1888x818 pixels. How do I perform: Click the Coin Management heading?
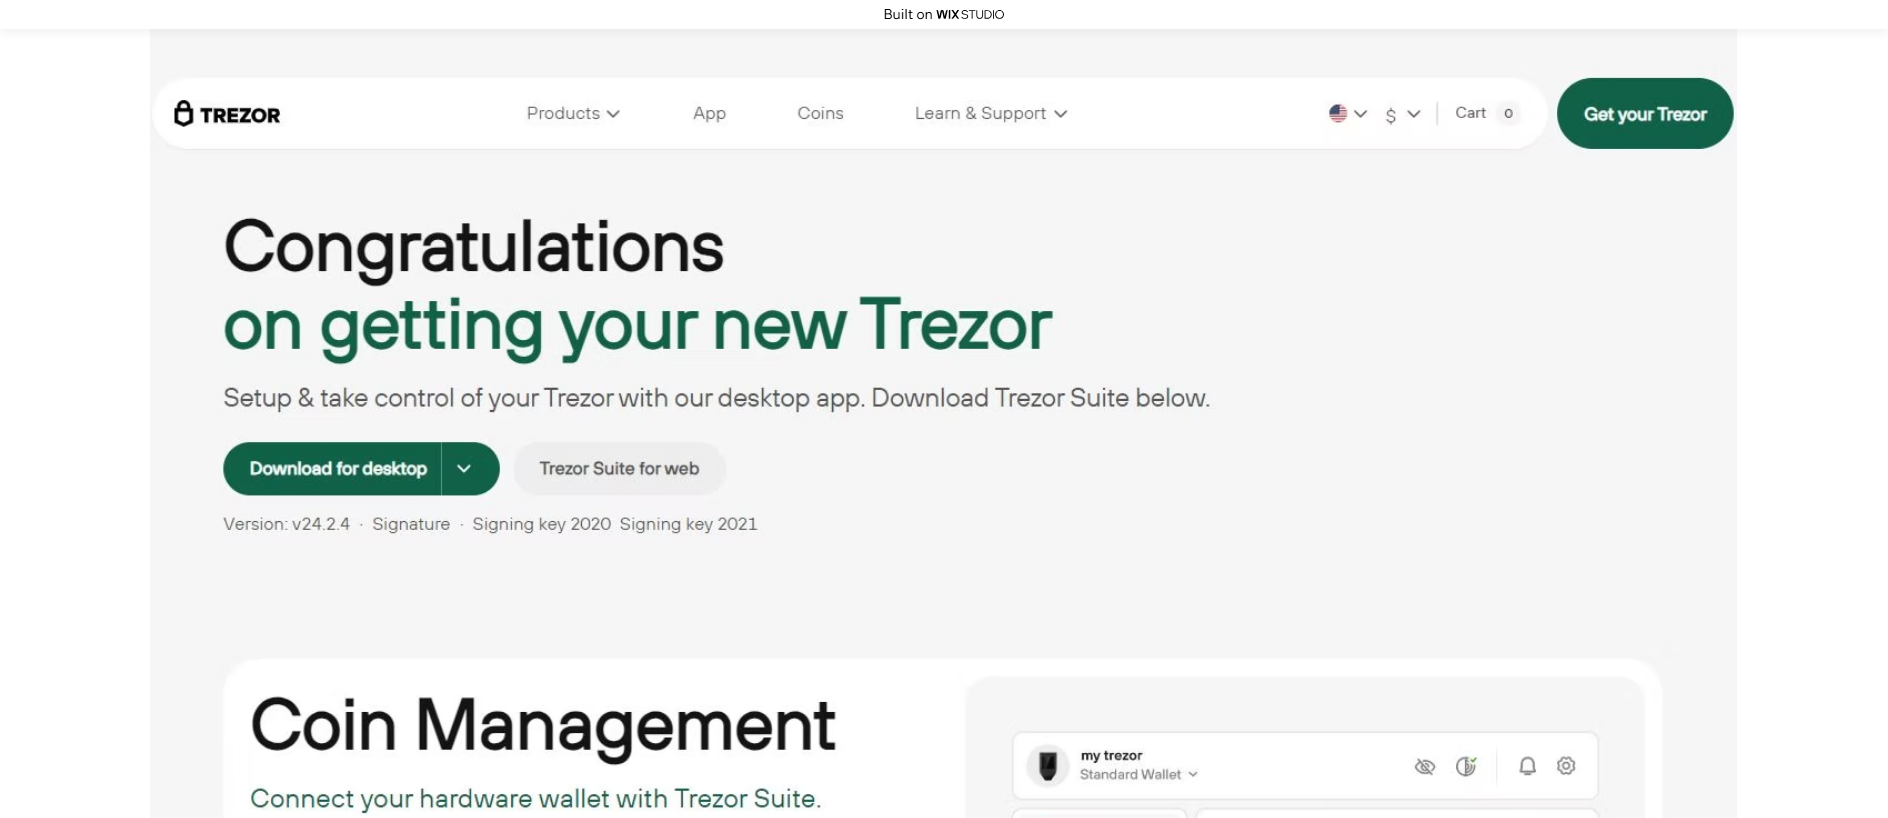pos(543,725)
